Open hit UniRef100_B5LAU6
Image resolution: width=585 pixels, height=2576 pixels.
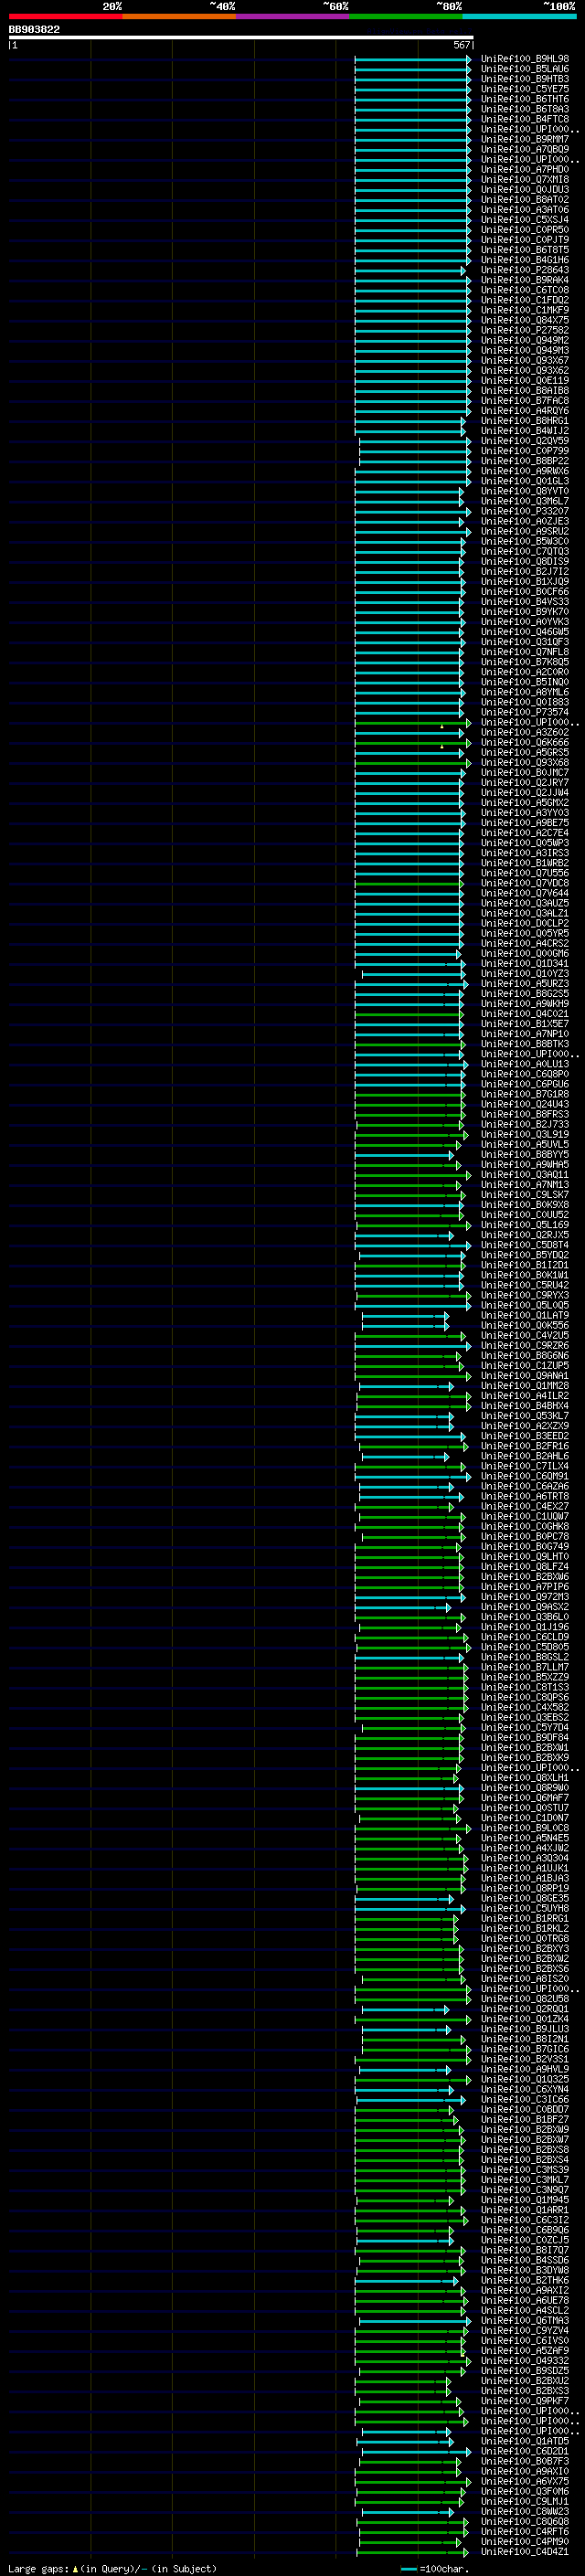point(525,69)
